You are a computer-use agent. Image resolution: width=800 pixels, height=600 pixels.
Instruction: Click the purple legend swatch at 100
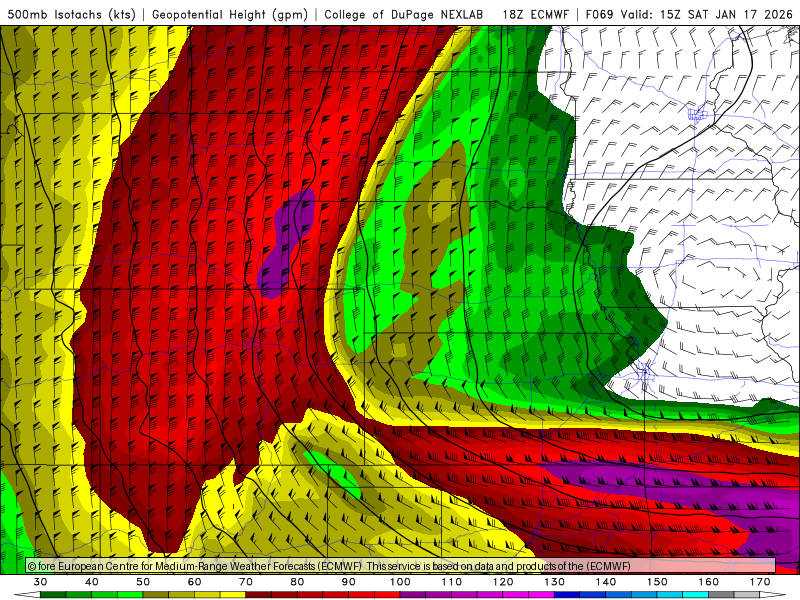pyautogui.click(x=413, y=595)
